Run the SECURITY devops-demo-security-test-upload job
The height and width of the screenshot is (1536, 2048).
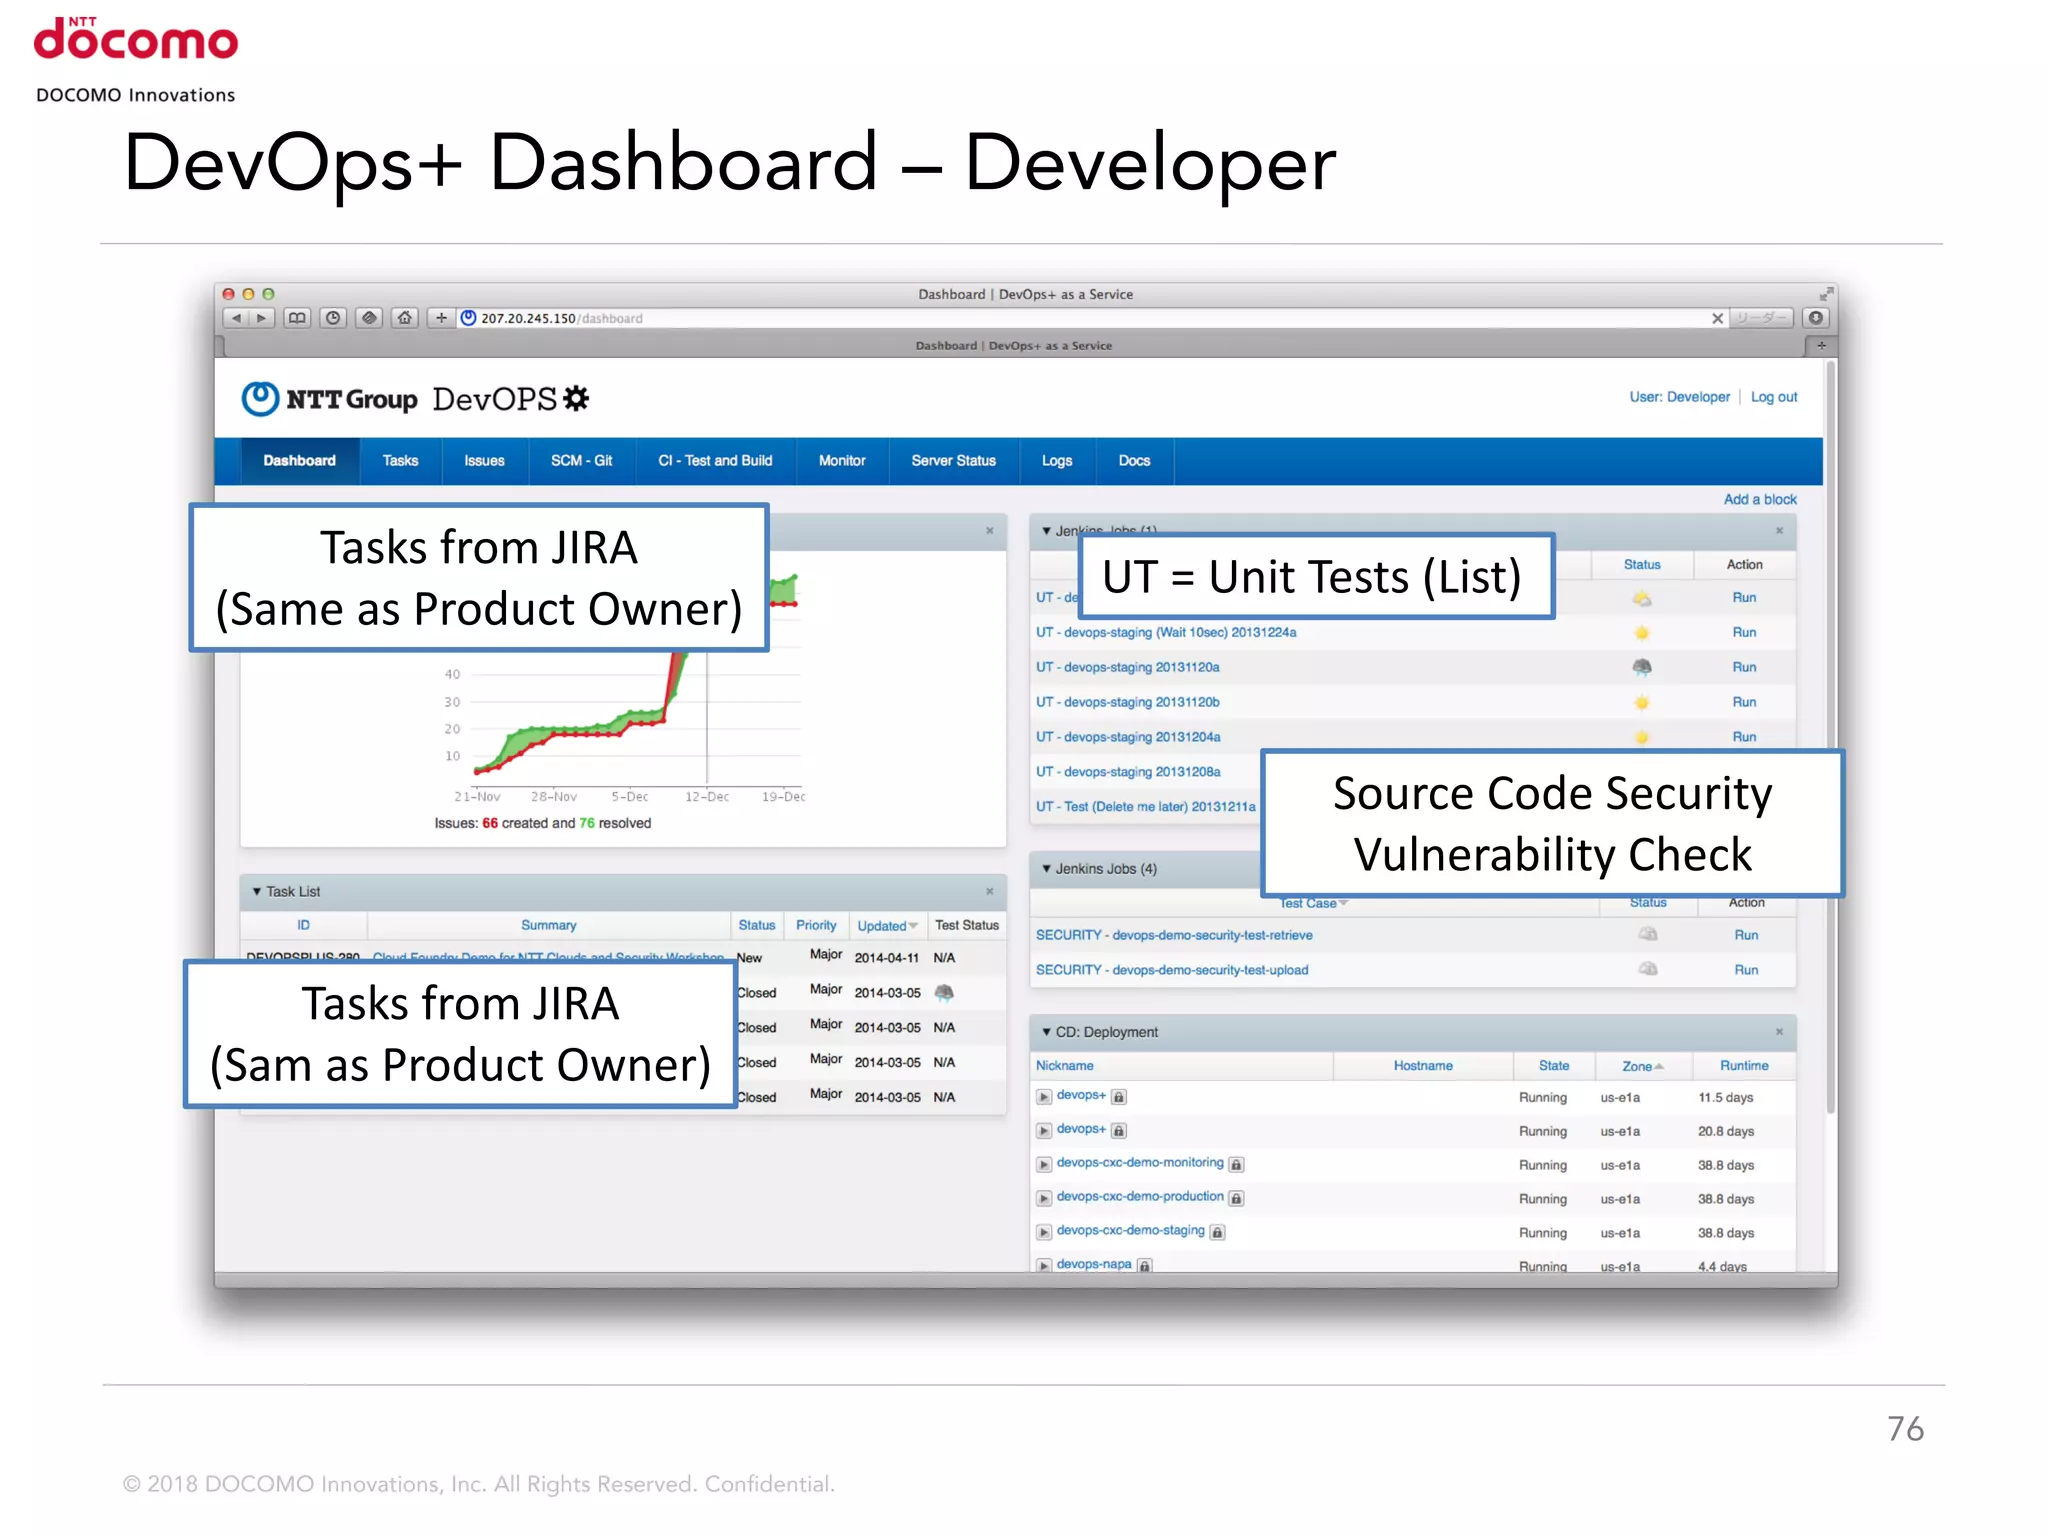(x=1746, y=970)
